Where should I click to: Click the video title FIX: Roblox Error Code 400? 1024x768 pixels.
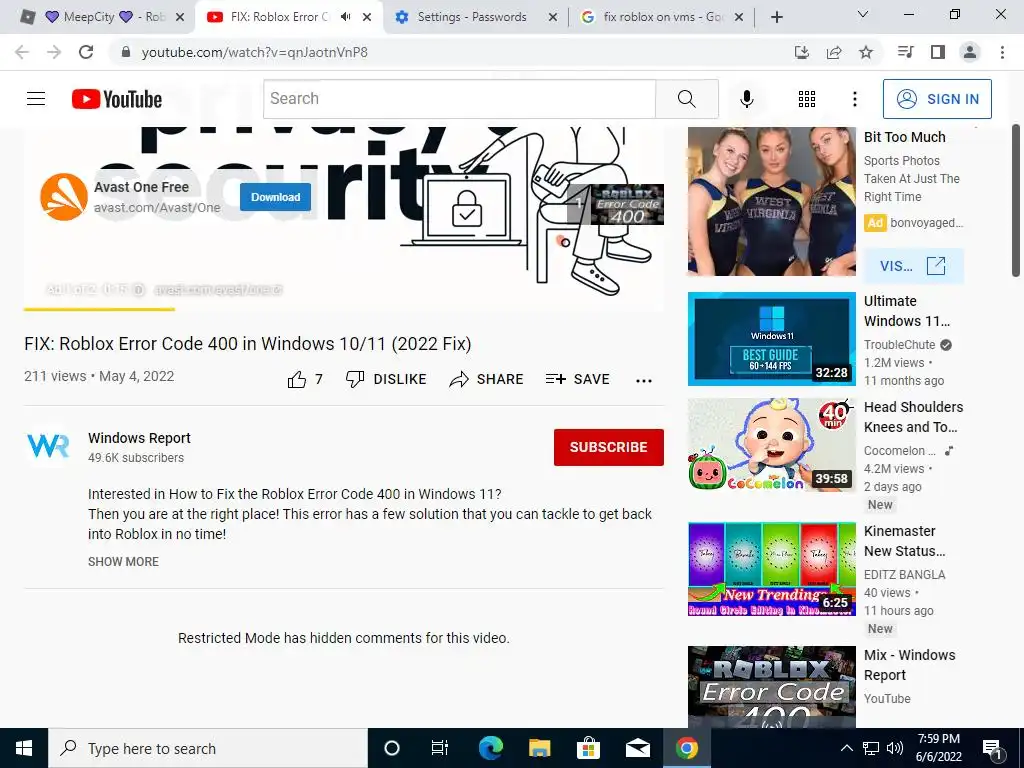click(x=248, y=344)
